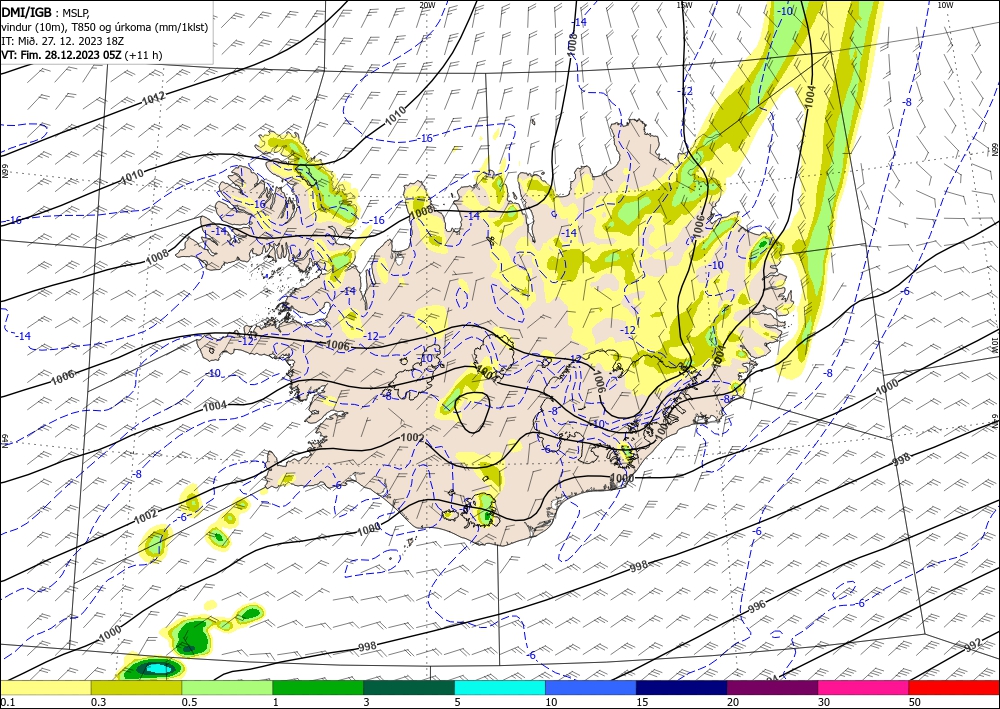Click legend value '0.3'
Viewport: 1000px width, 709px height.
pyautogui.click(x=98, y=702)
